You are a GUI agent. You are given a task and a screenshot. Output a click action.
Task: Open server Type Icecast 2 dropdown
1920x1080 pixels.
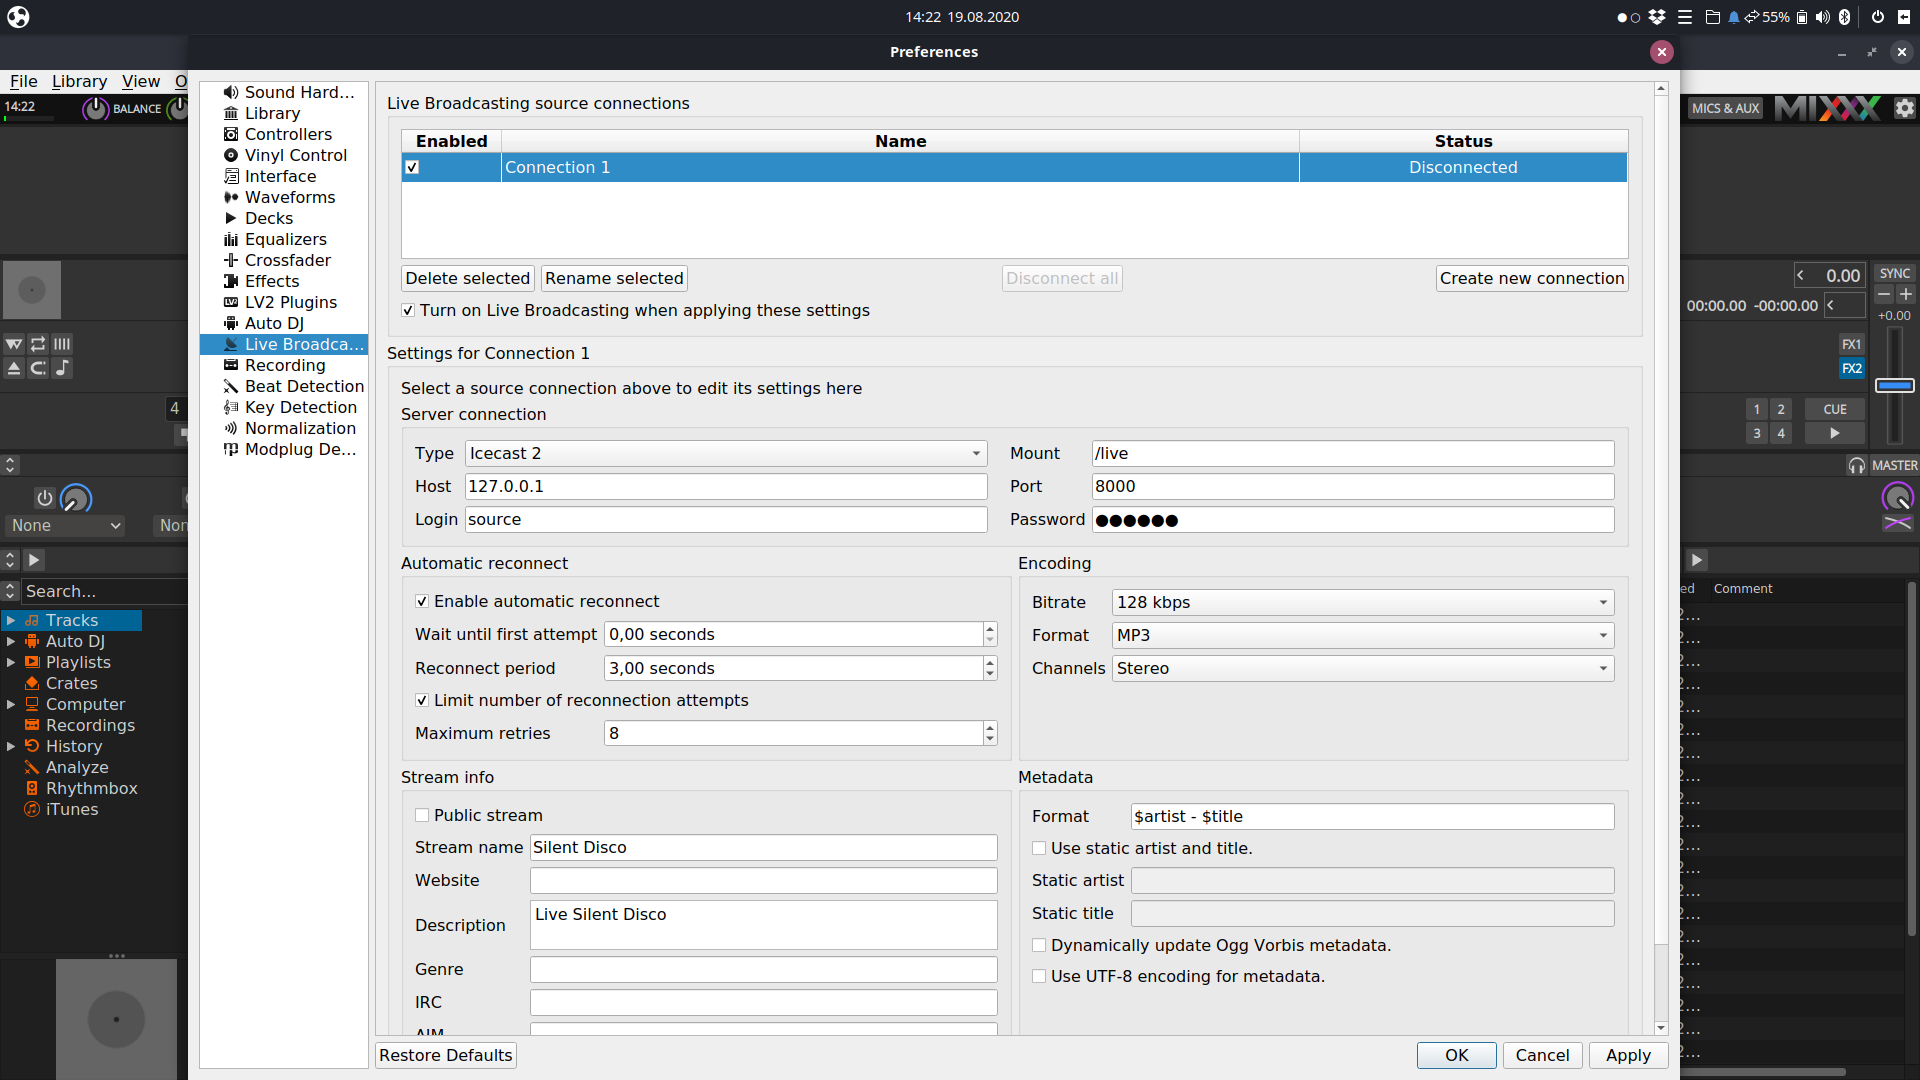pos(726,453)
